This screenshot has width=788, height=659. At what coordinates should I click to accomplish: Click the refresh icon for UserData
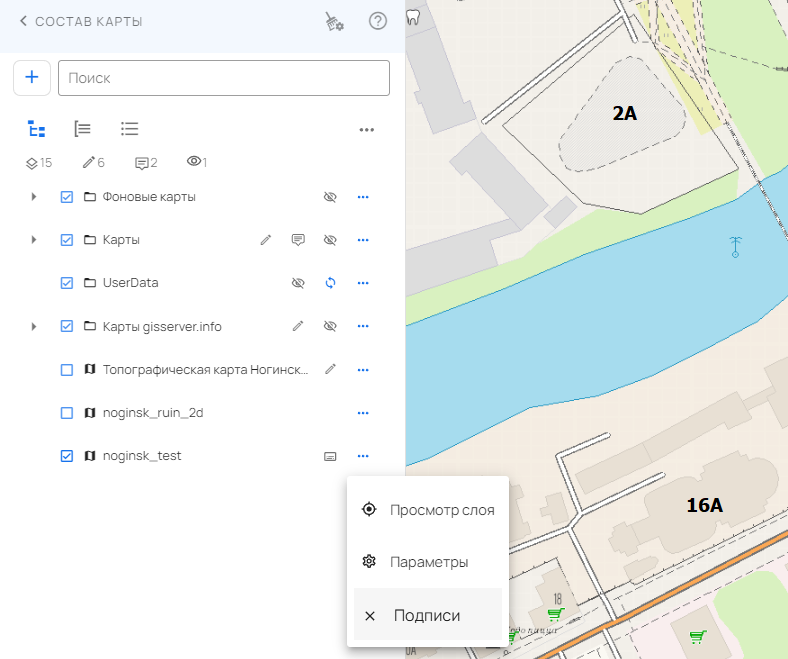click(330, 283)
